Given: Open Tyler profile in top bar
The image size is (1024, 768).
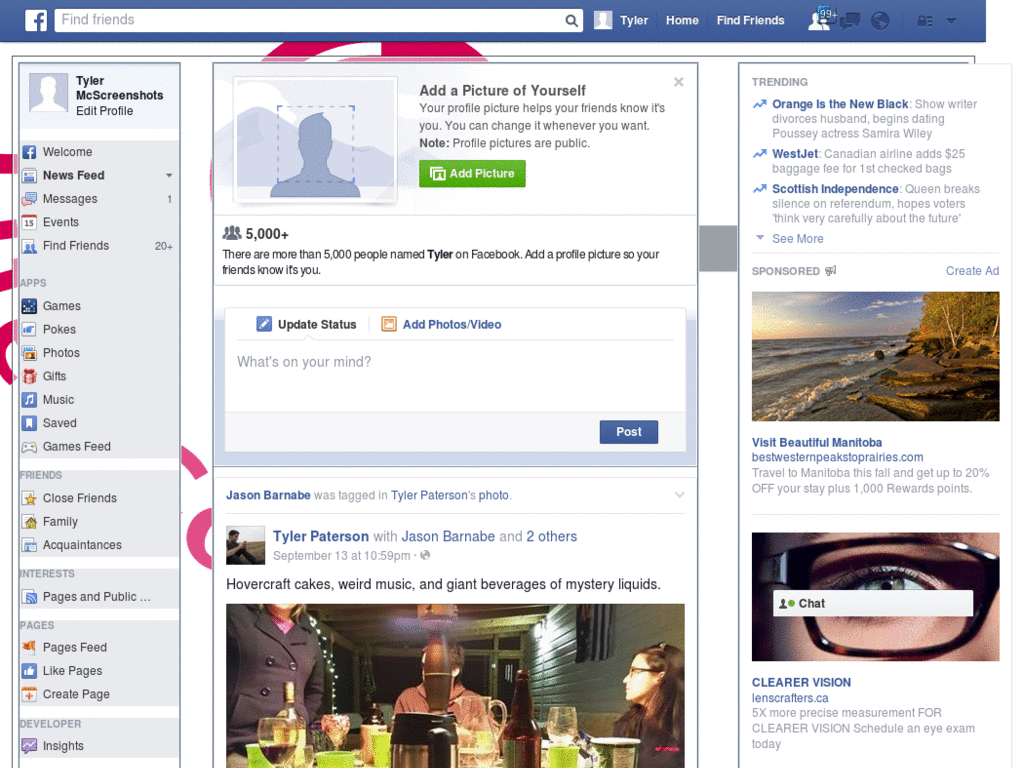Looking at the screenshot, I should (x=621, y=21).
